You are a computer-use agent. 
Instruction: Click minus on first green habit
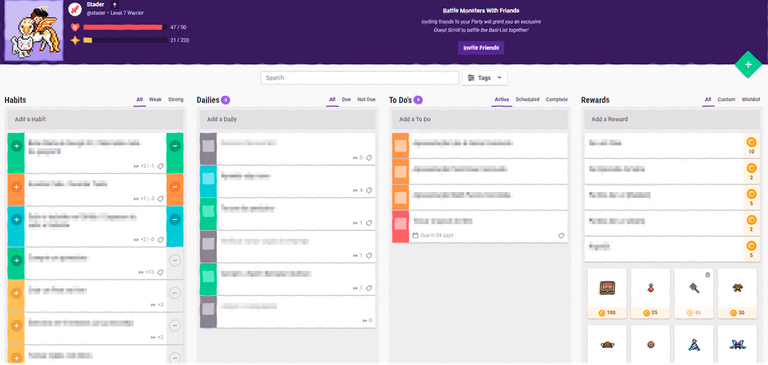(175, 146)
